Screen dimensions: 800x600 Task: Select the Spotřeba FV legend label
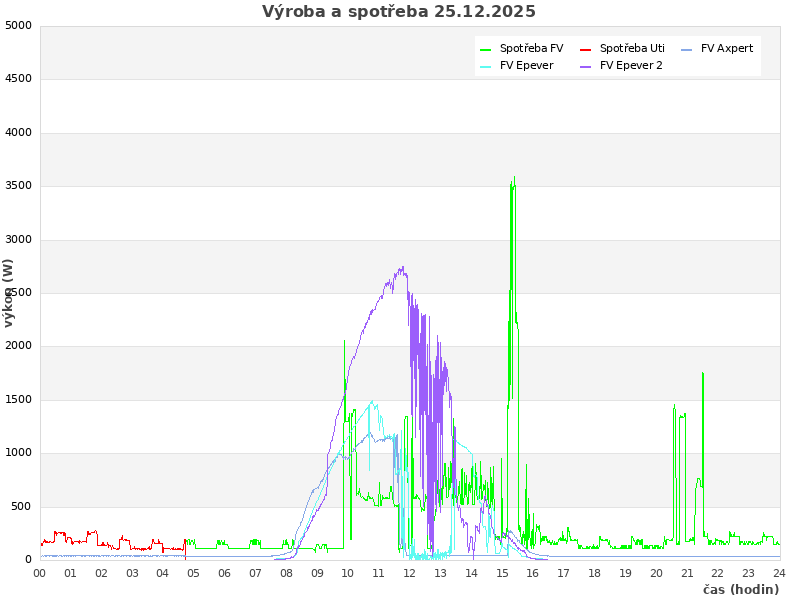click(x=531, y=48)
